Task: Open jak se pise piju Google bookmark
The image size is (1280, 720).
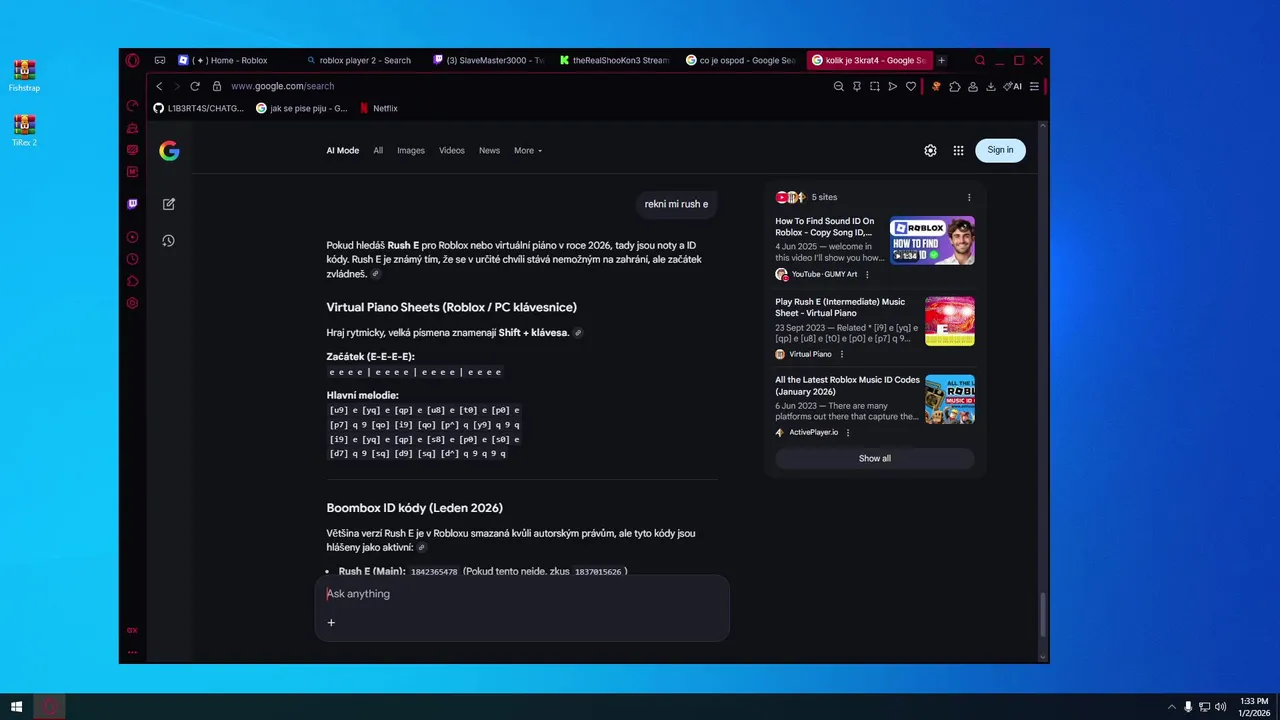Action: tap(302, 108)
